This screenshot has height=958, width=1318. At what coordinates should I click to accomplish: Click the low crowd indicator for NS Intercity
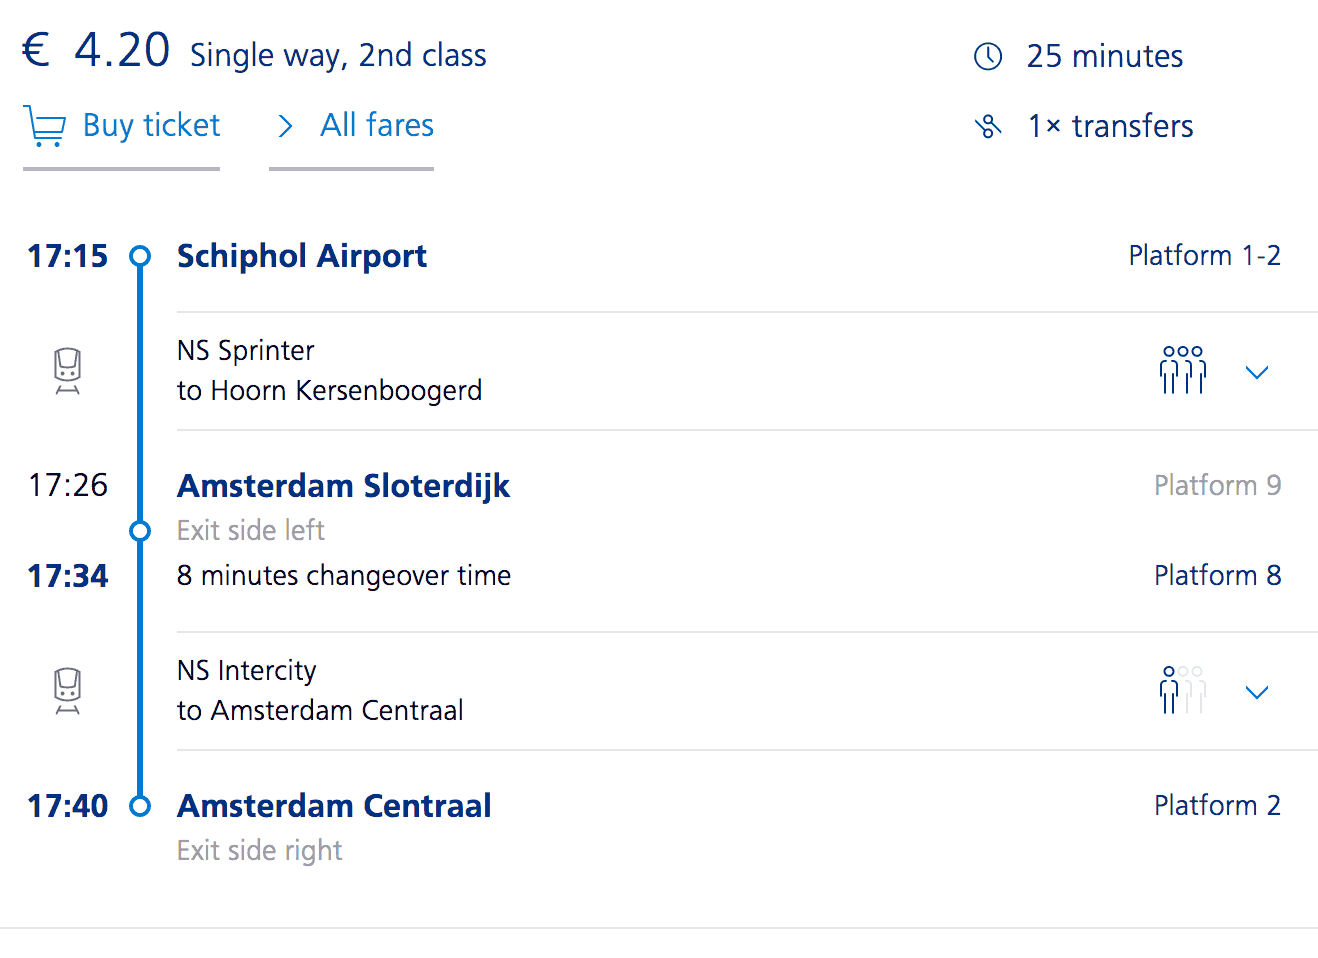pos(1182,691)
